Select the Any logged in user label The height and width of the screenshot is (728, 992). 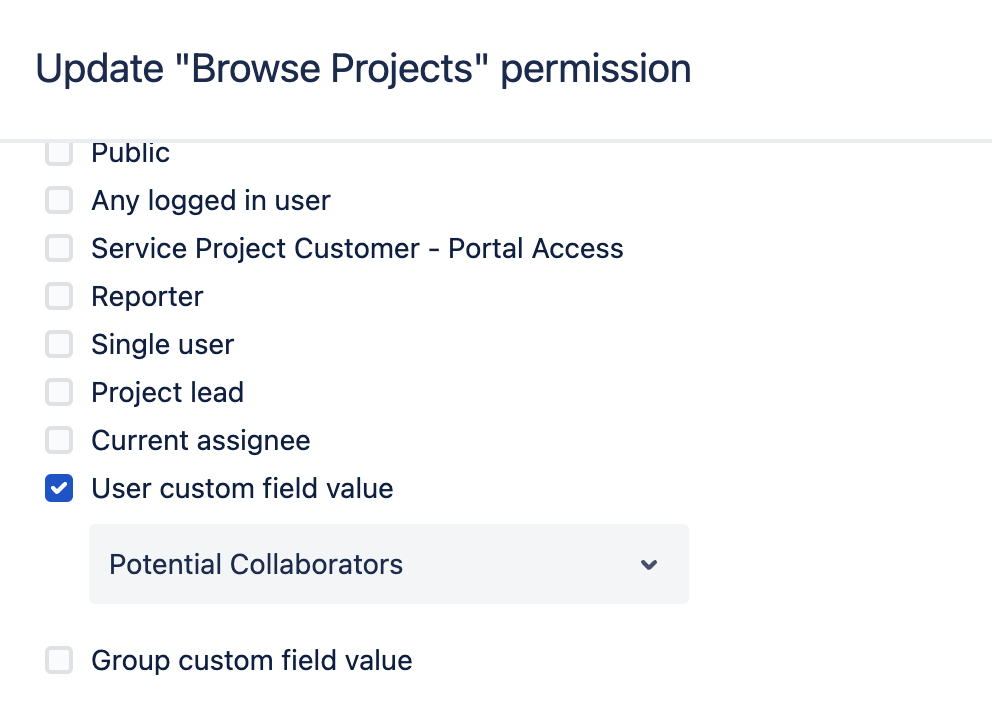(x=210, y=200)
